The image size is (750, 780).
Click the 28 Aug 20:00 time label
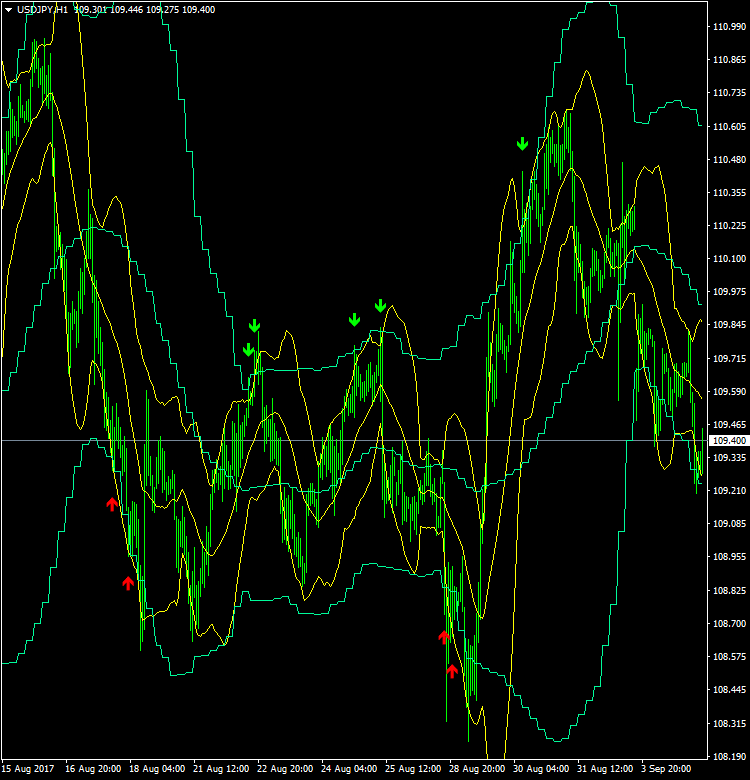tap(477, 769)
